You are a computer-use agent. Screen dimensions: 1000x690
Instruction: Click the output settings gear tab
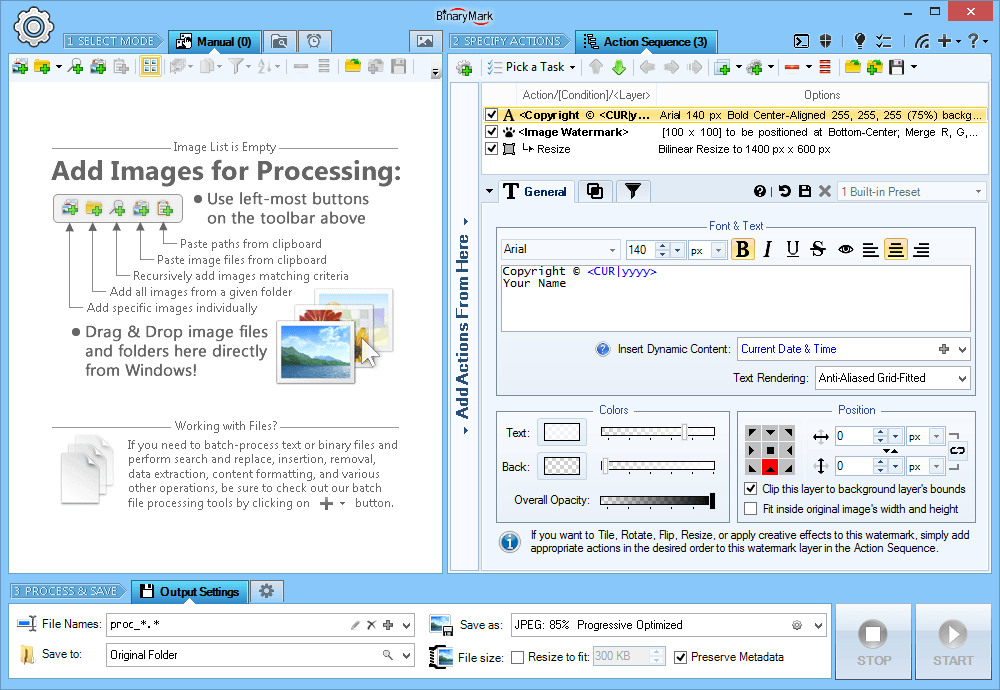coord(267,591)
